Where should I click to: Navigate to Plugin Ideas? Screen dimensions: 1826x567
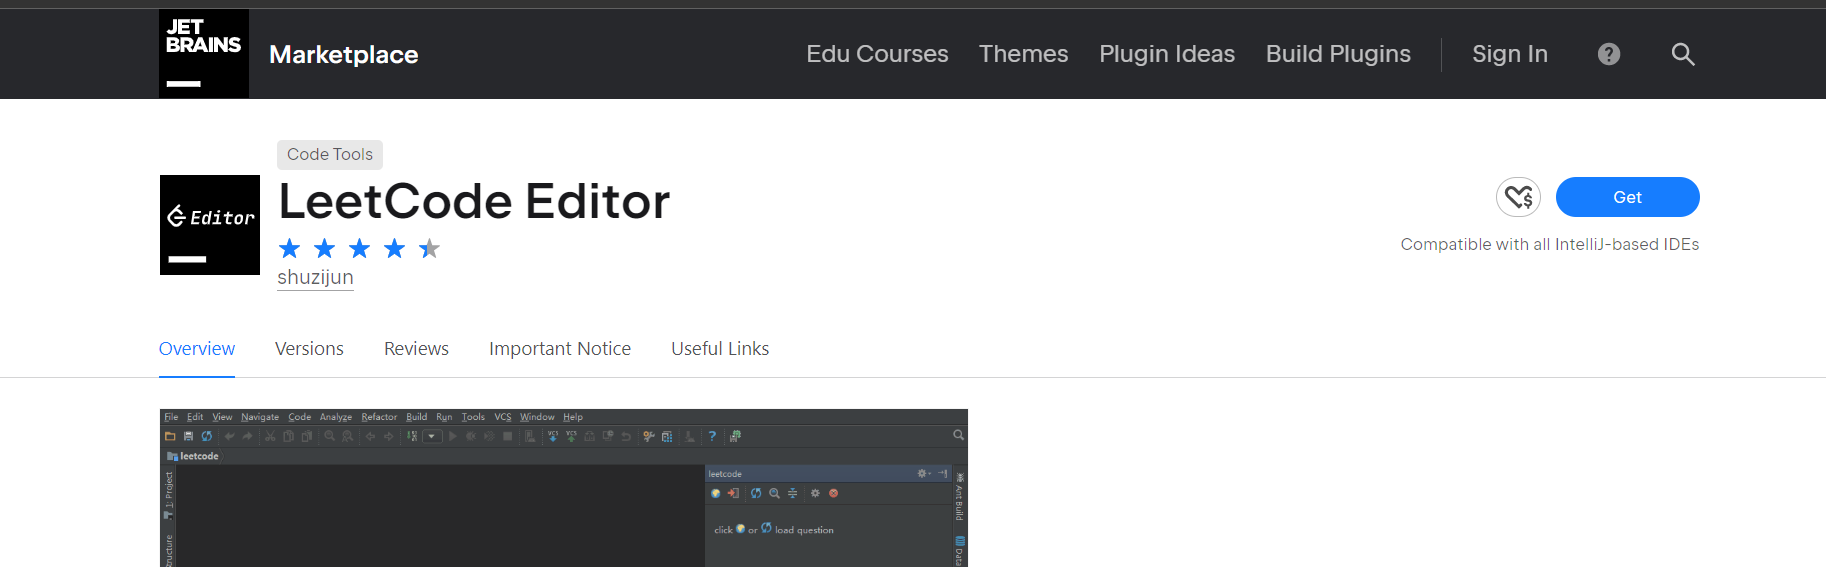(1167, 54)
